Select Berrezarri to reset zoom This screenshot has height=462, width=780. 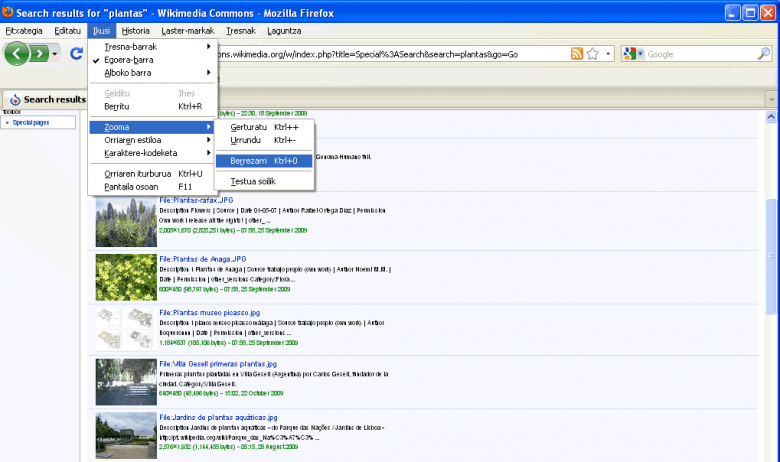point(264,161)
